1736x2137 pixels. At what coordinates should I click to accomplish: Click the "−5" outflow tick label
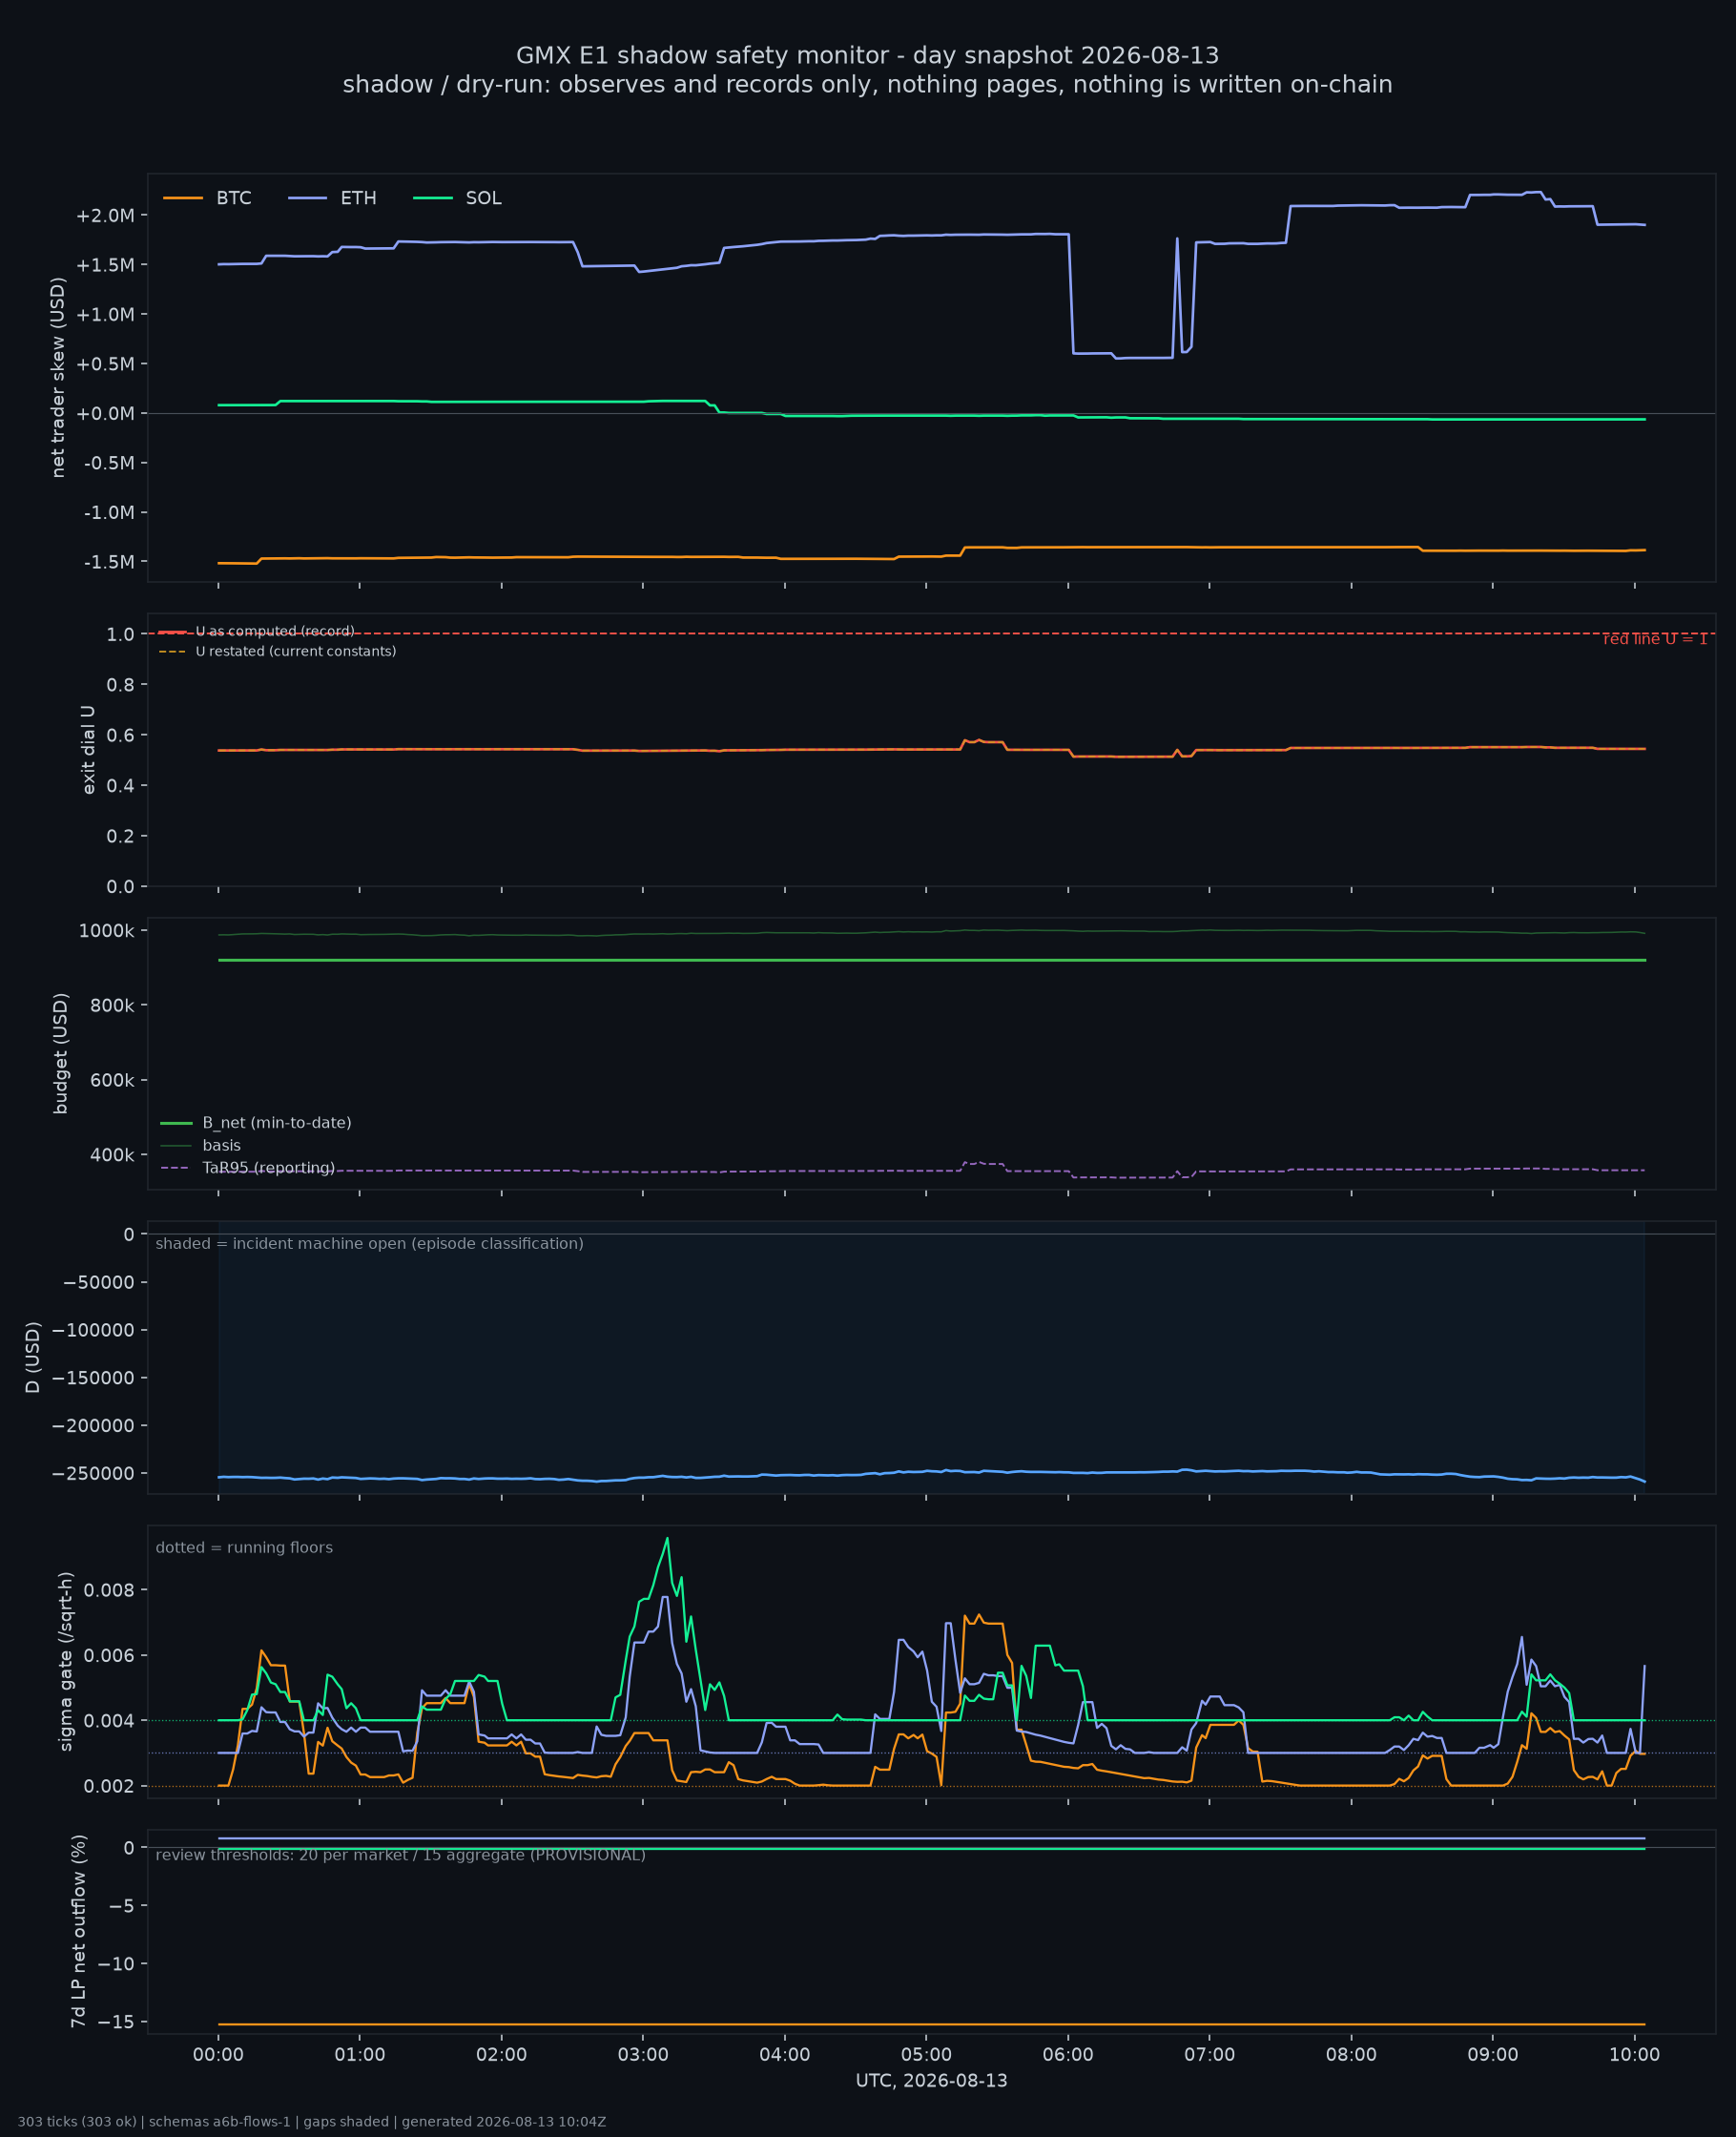coord(121,1906)
